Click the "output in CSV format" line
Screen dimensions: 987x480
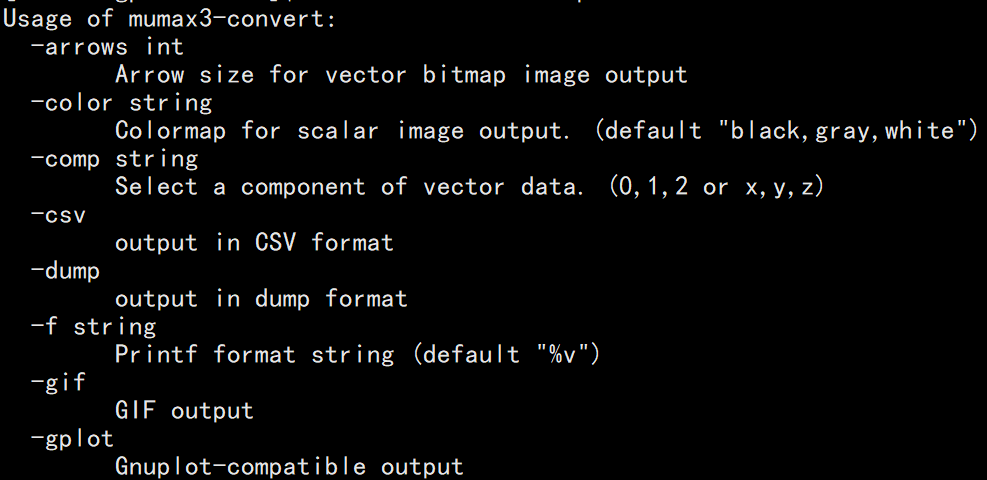click(254, 243)
